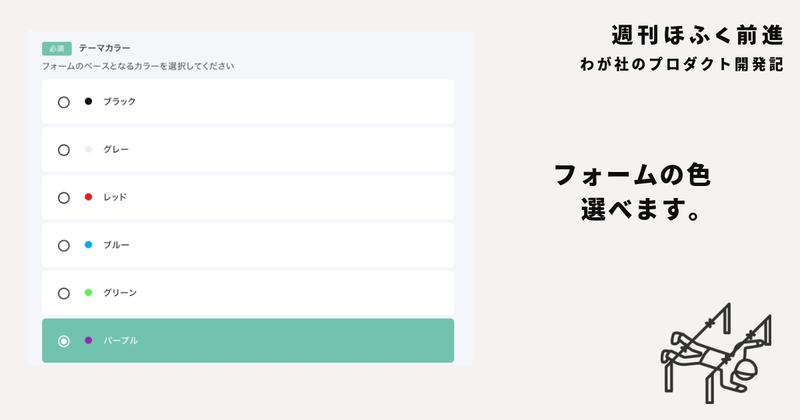
Task: Click the blue color dot
Action: coord(88,244)
